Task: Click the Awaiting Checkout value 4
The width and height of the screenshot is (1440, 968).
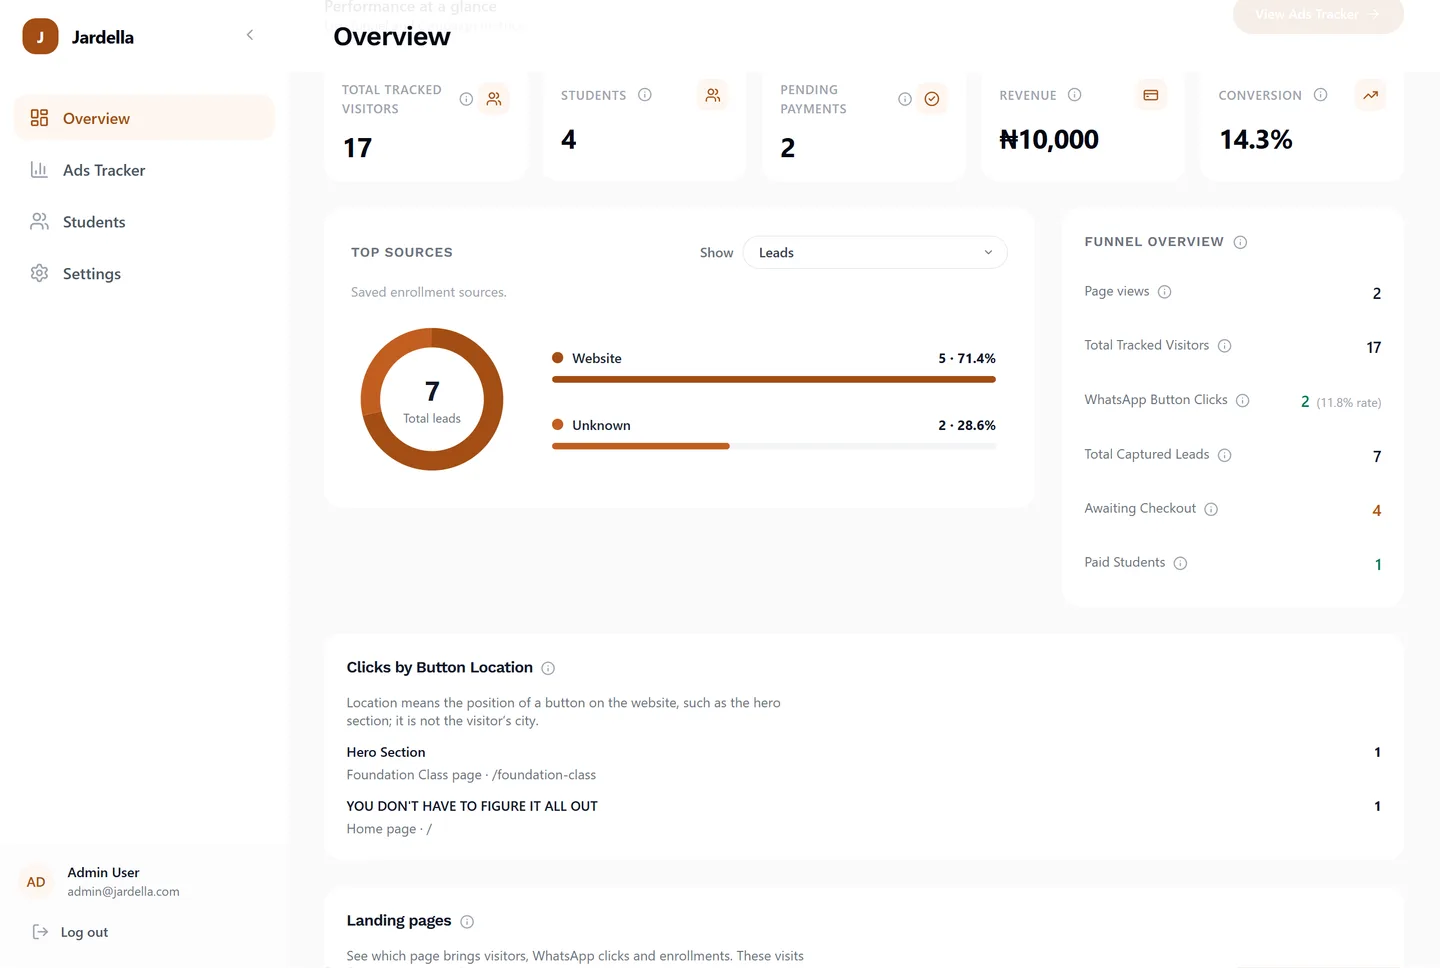Action: coord(1377,510)
